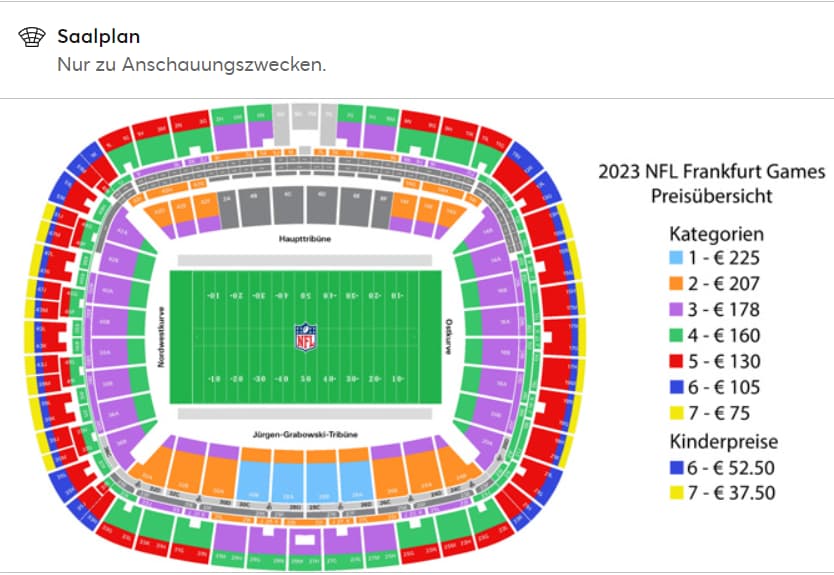Image resolution: width=834 pixels, height=575 pixels.
Task: Click the Haupttribüne label above the field
Action: point(305,239)
